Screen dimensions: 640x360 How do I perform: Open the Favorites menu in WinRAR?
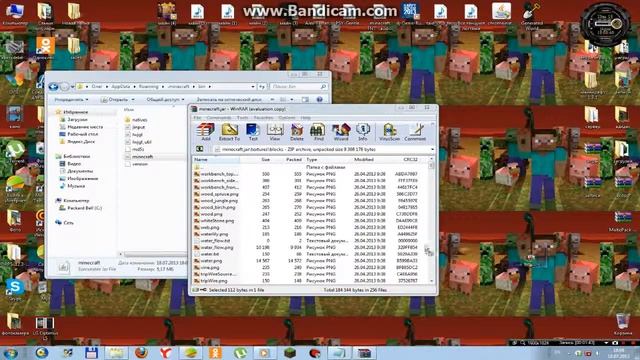point(264,118)
